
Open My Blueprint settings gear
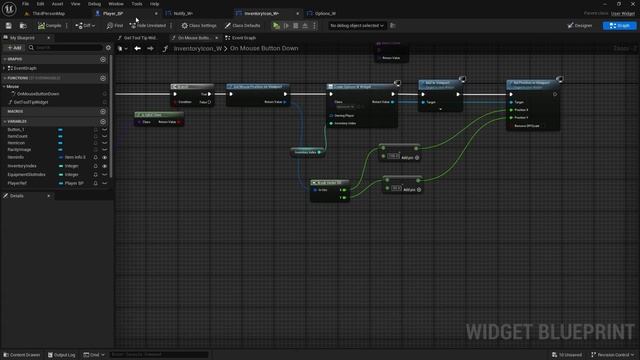[x=108, y=48]
